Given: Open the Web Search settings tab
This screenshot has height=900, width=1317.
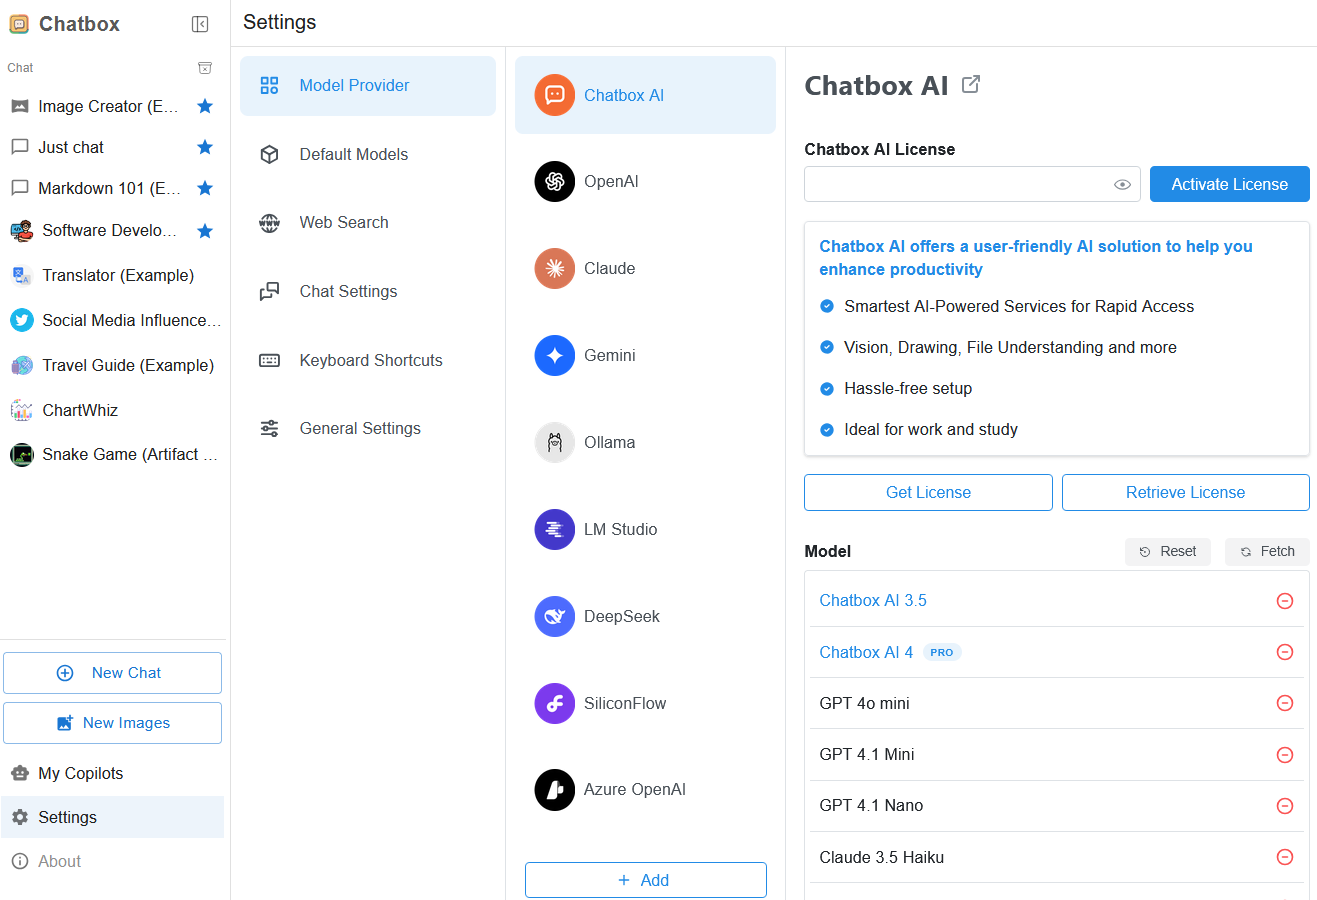Looking at the screenshot, I should tap(343, 223).
